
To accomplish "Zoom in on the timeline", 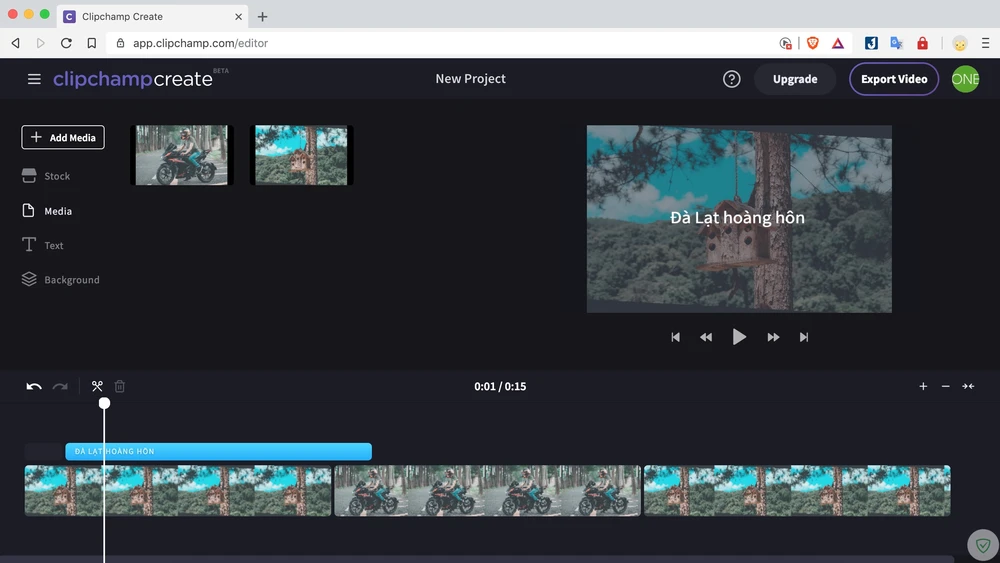I will [x=923, y=387].
